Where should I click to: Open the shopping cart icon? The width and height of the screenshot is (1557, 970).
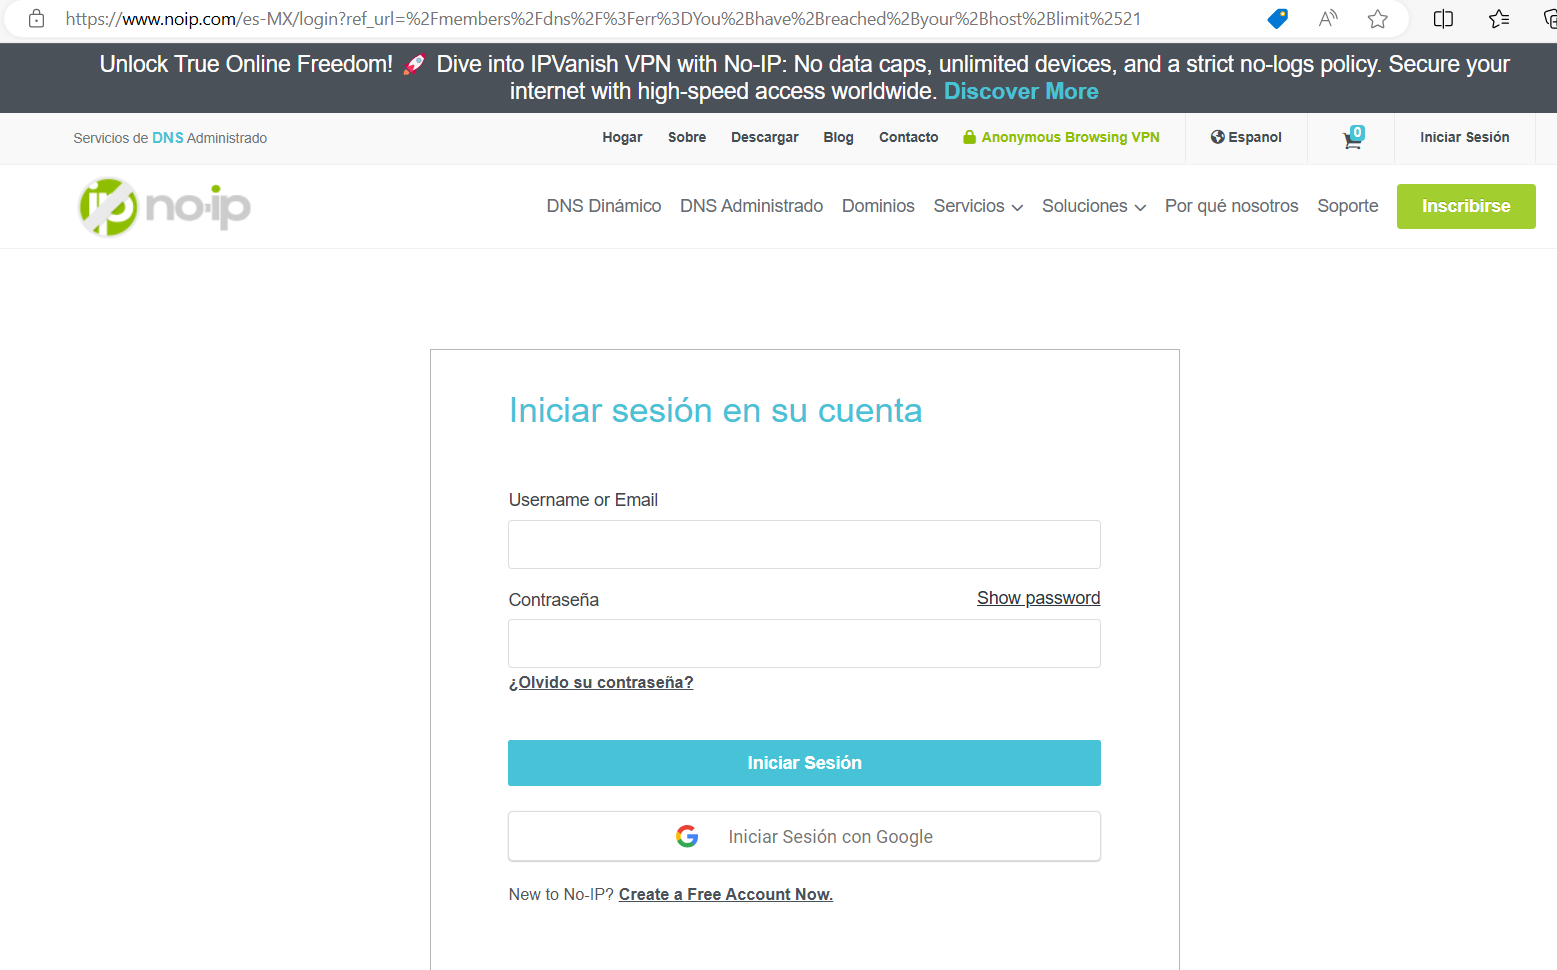click(x=1353, y=138)
